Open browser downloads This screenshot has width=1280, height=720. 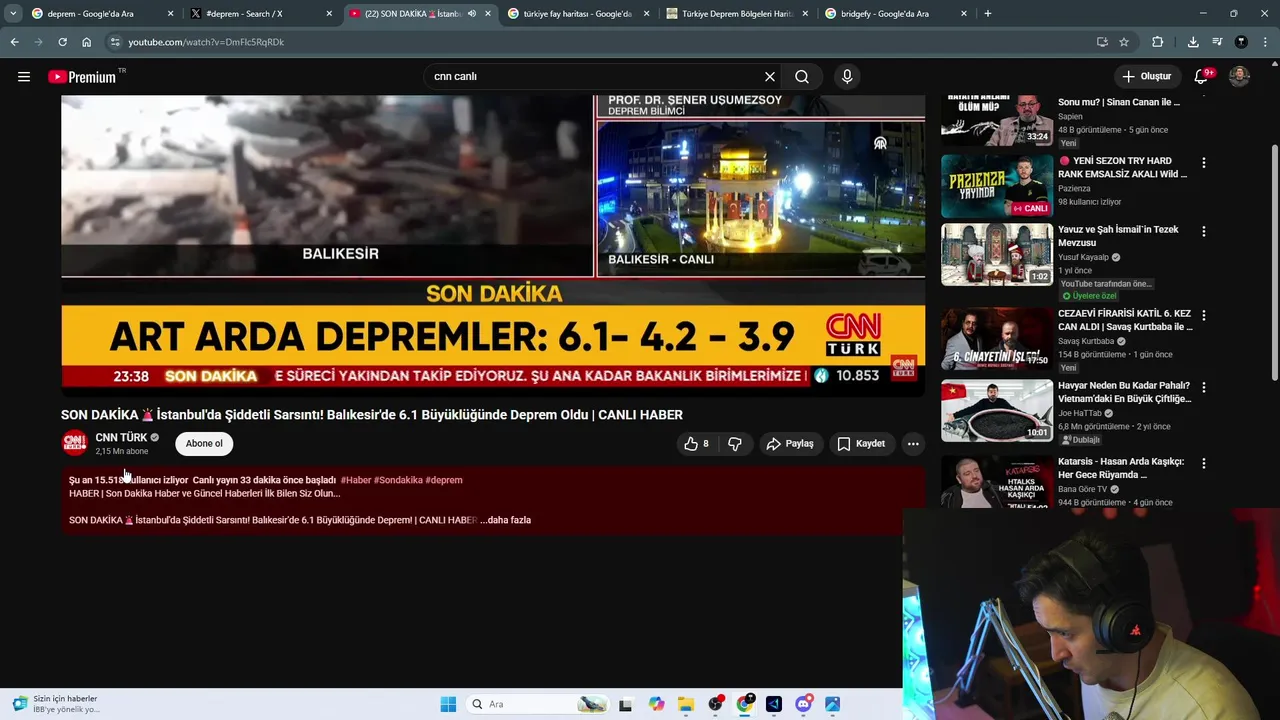click(x=1193, y=42)
